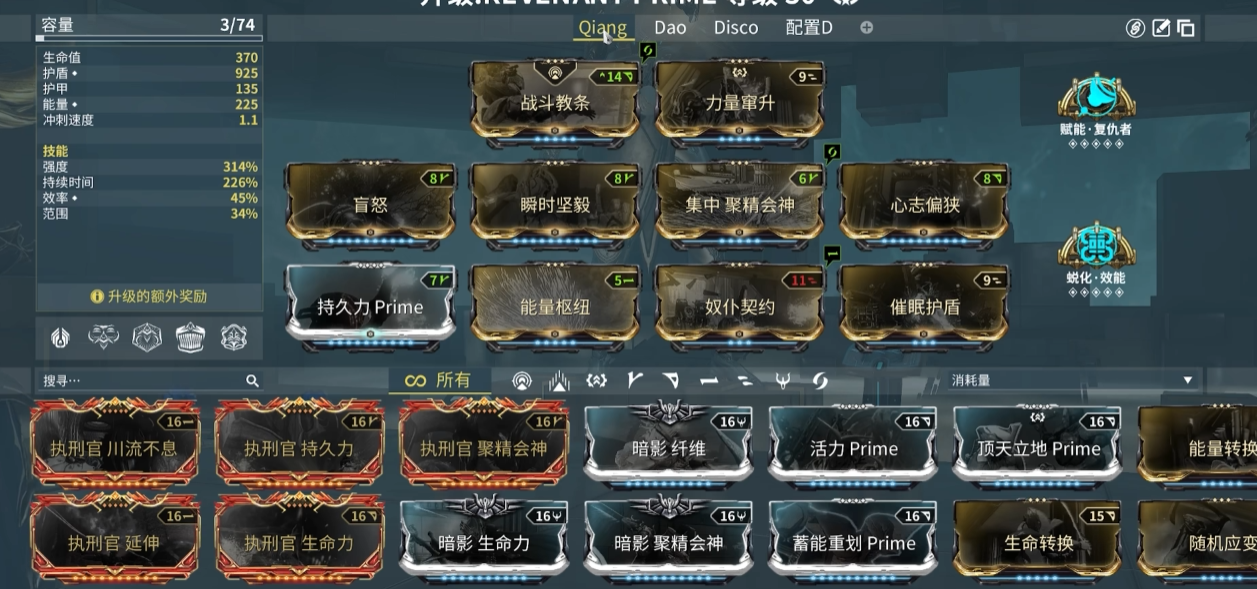Screen dimensions: 1257x589
Task: Open the 消耗量 sort dropdown
Action: [x=1073, y=381]
